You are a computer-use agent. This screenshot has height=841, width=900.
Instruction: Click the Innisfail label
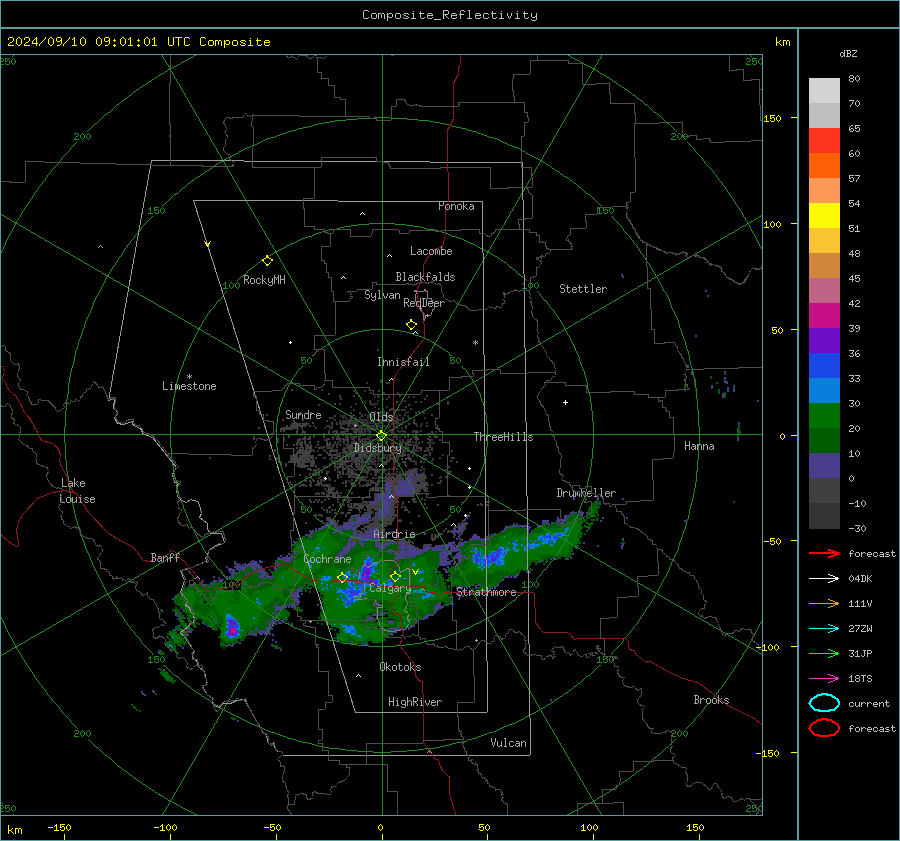click(x=403, y=362)
